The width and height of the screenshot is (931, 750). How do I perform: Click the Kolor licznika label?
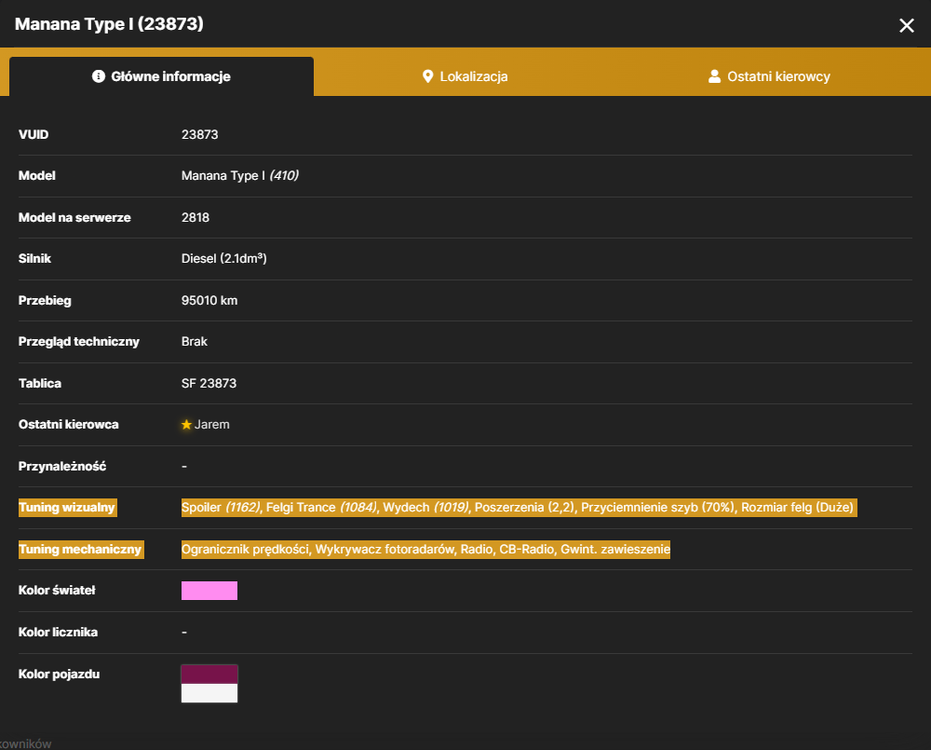[x=58, y=632]
